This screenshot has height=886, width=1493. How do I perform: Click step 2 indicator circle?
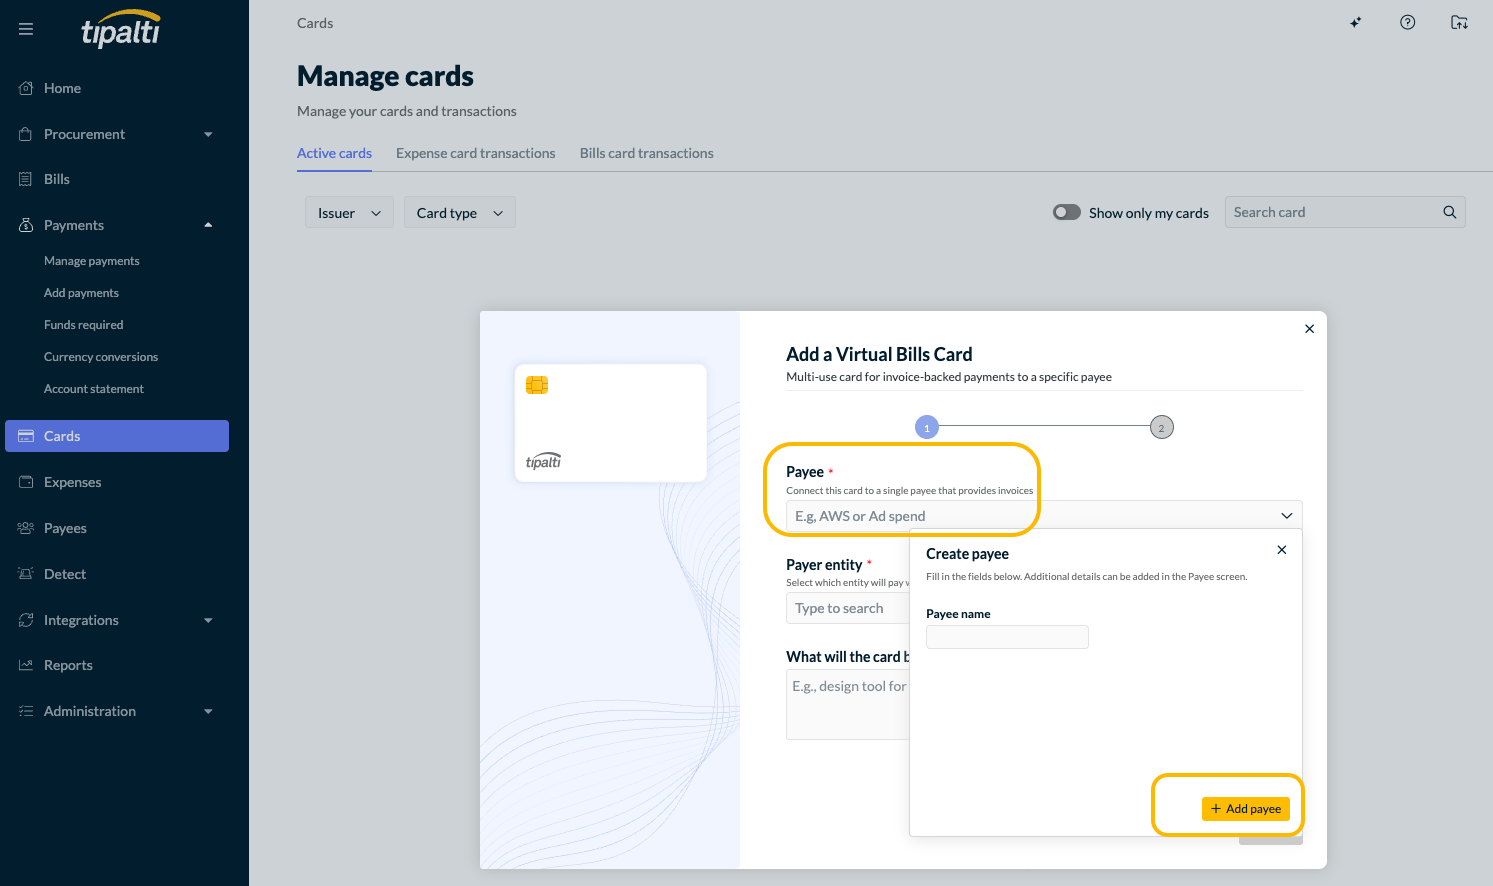[x=1161, y=428]
